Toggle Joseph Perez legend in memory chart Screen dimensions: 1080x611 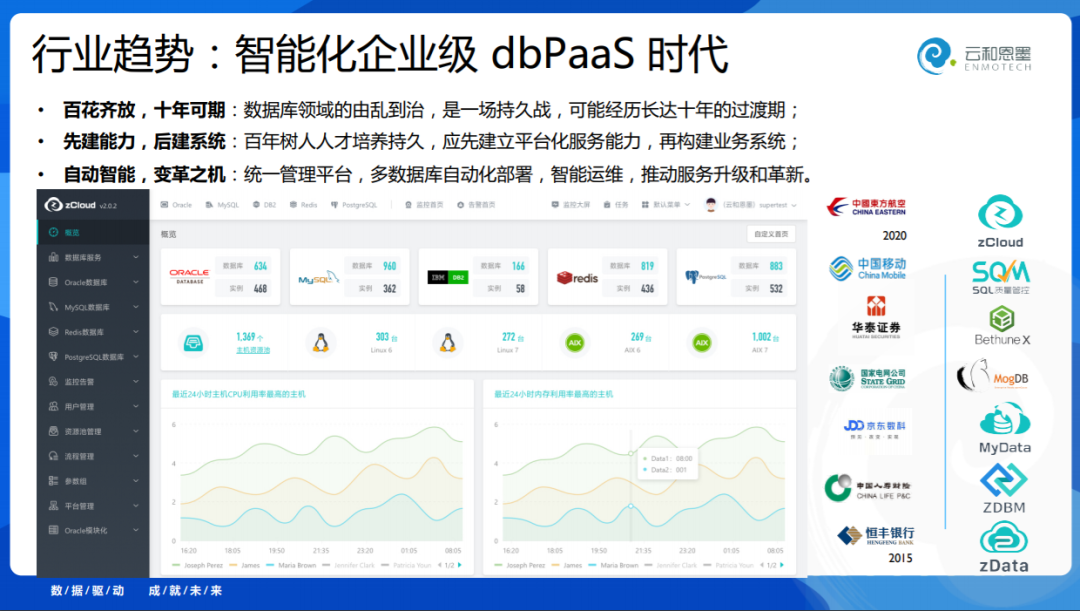[519, 565]
